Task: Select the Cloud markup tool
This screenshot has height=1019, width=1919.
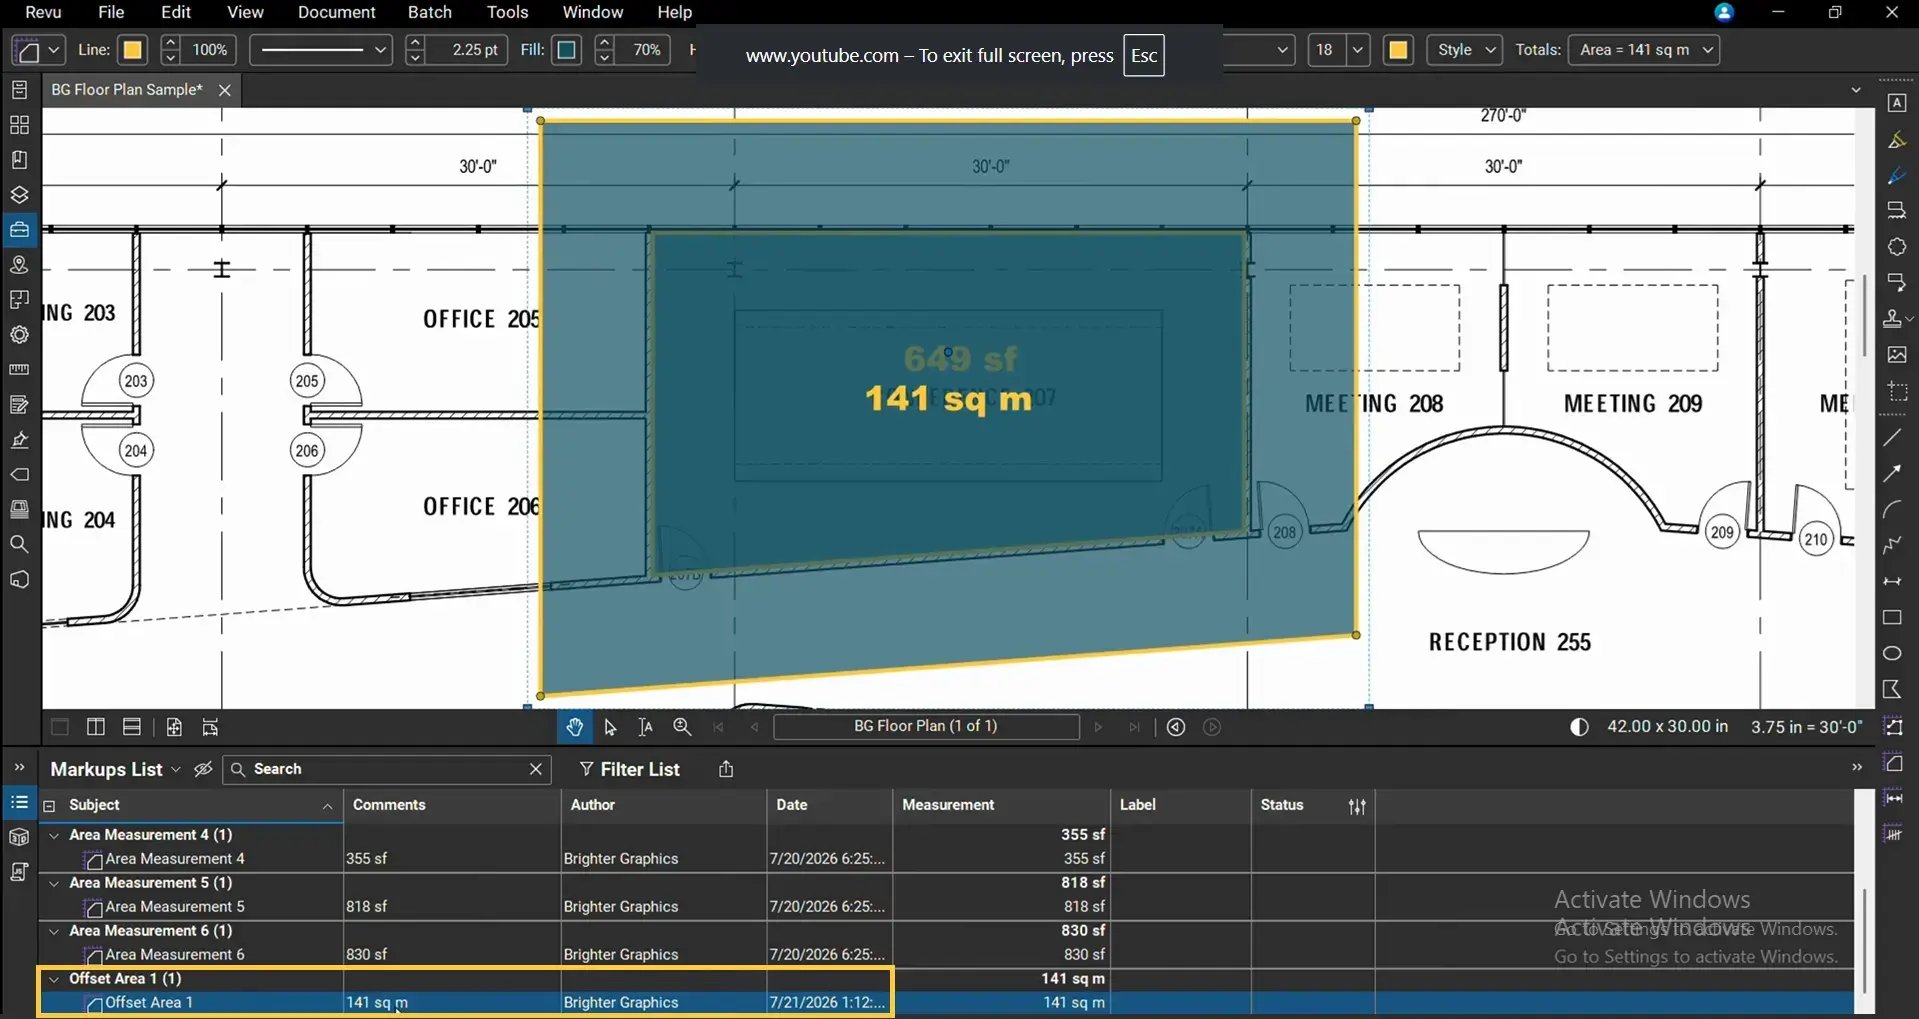Action: click(x=1896, y=247)
